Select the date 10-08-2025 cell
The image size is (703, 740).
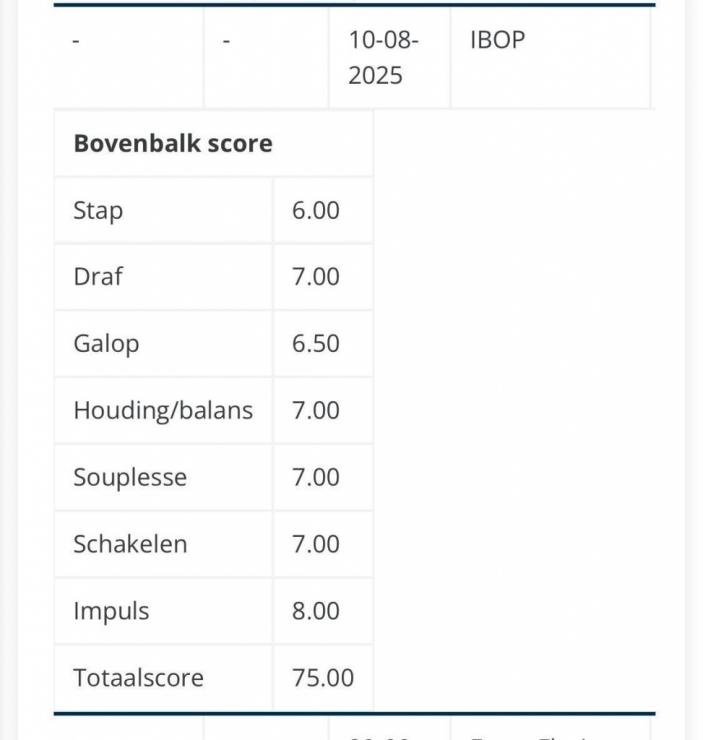[384, 58]
